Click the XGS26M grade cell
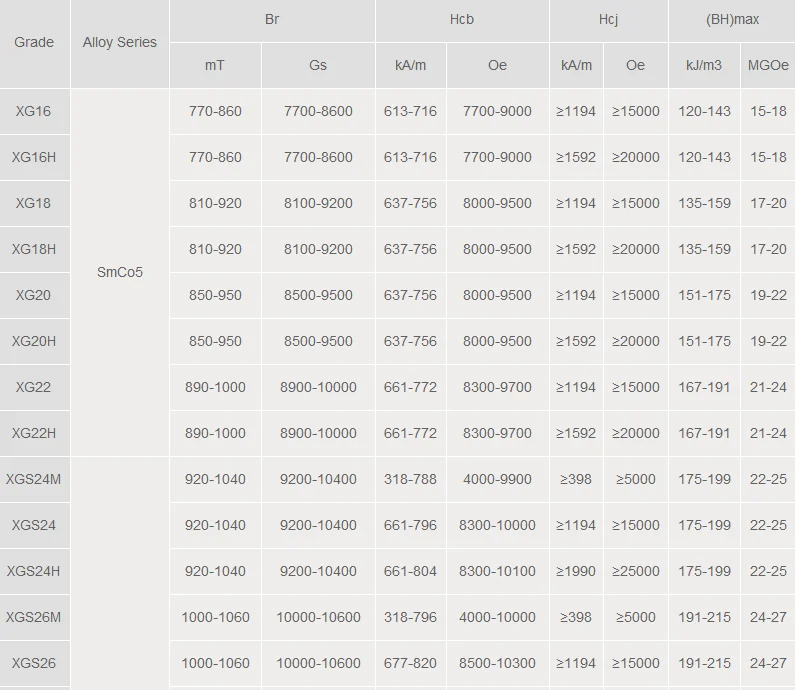The height and width of the screenshot is (690, 795). (x=34, y=617)
